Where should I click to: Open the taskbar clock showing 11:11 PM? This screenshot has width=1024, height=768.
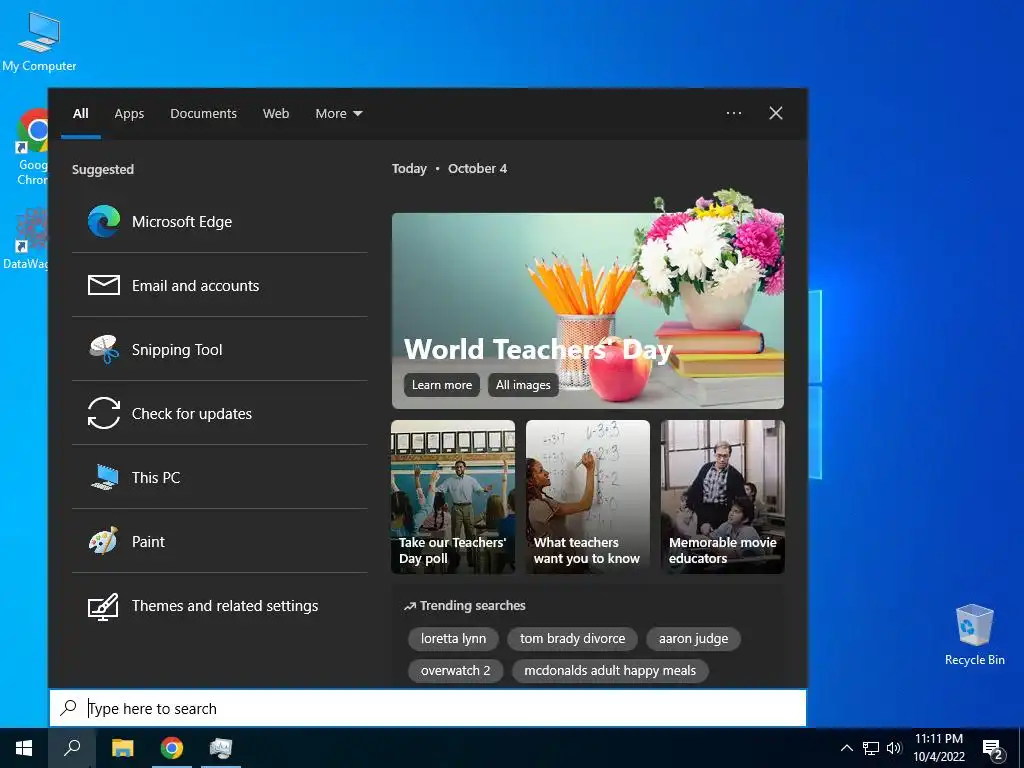[x=939, y=748]
